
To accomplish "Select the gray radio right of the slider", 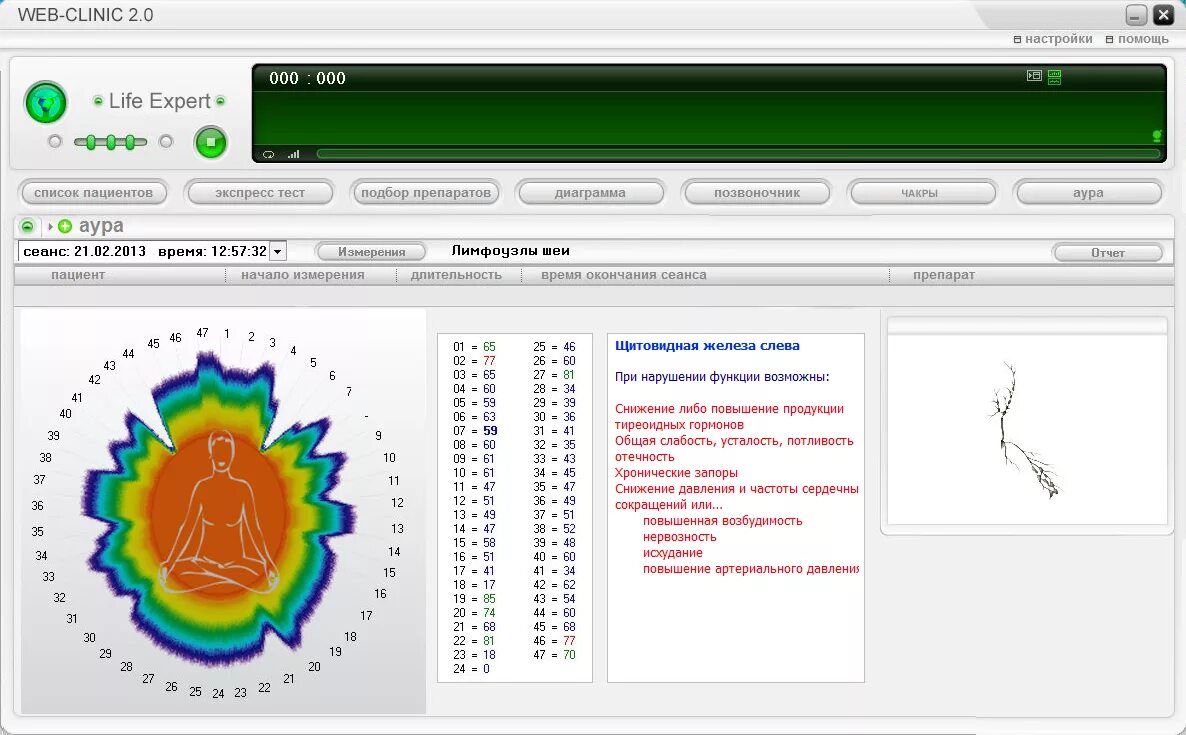I will point(166,141).
